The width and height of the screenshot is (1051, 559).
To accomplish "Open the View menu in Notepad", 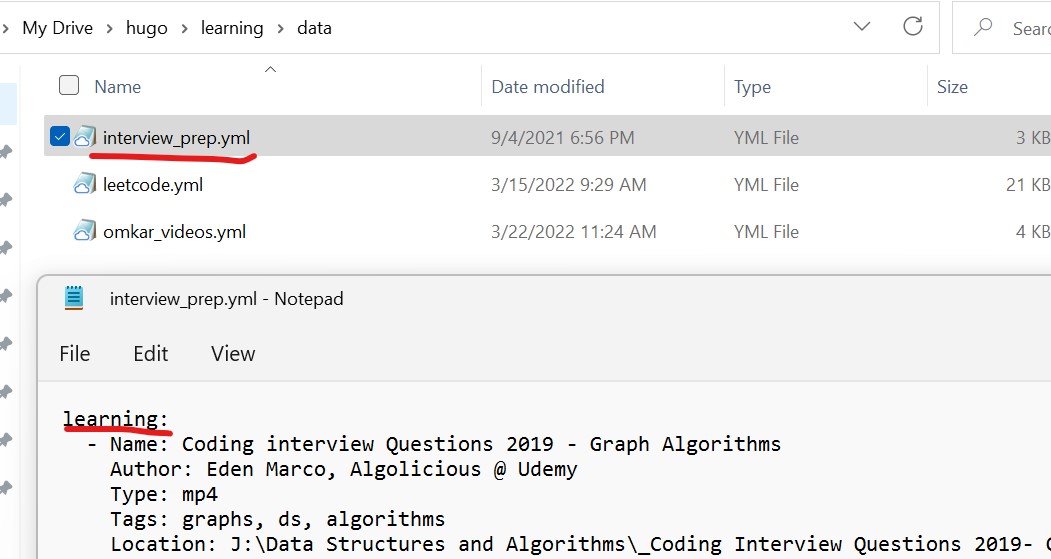I will tap(233, 353).
